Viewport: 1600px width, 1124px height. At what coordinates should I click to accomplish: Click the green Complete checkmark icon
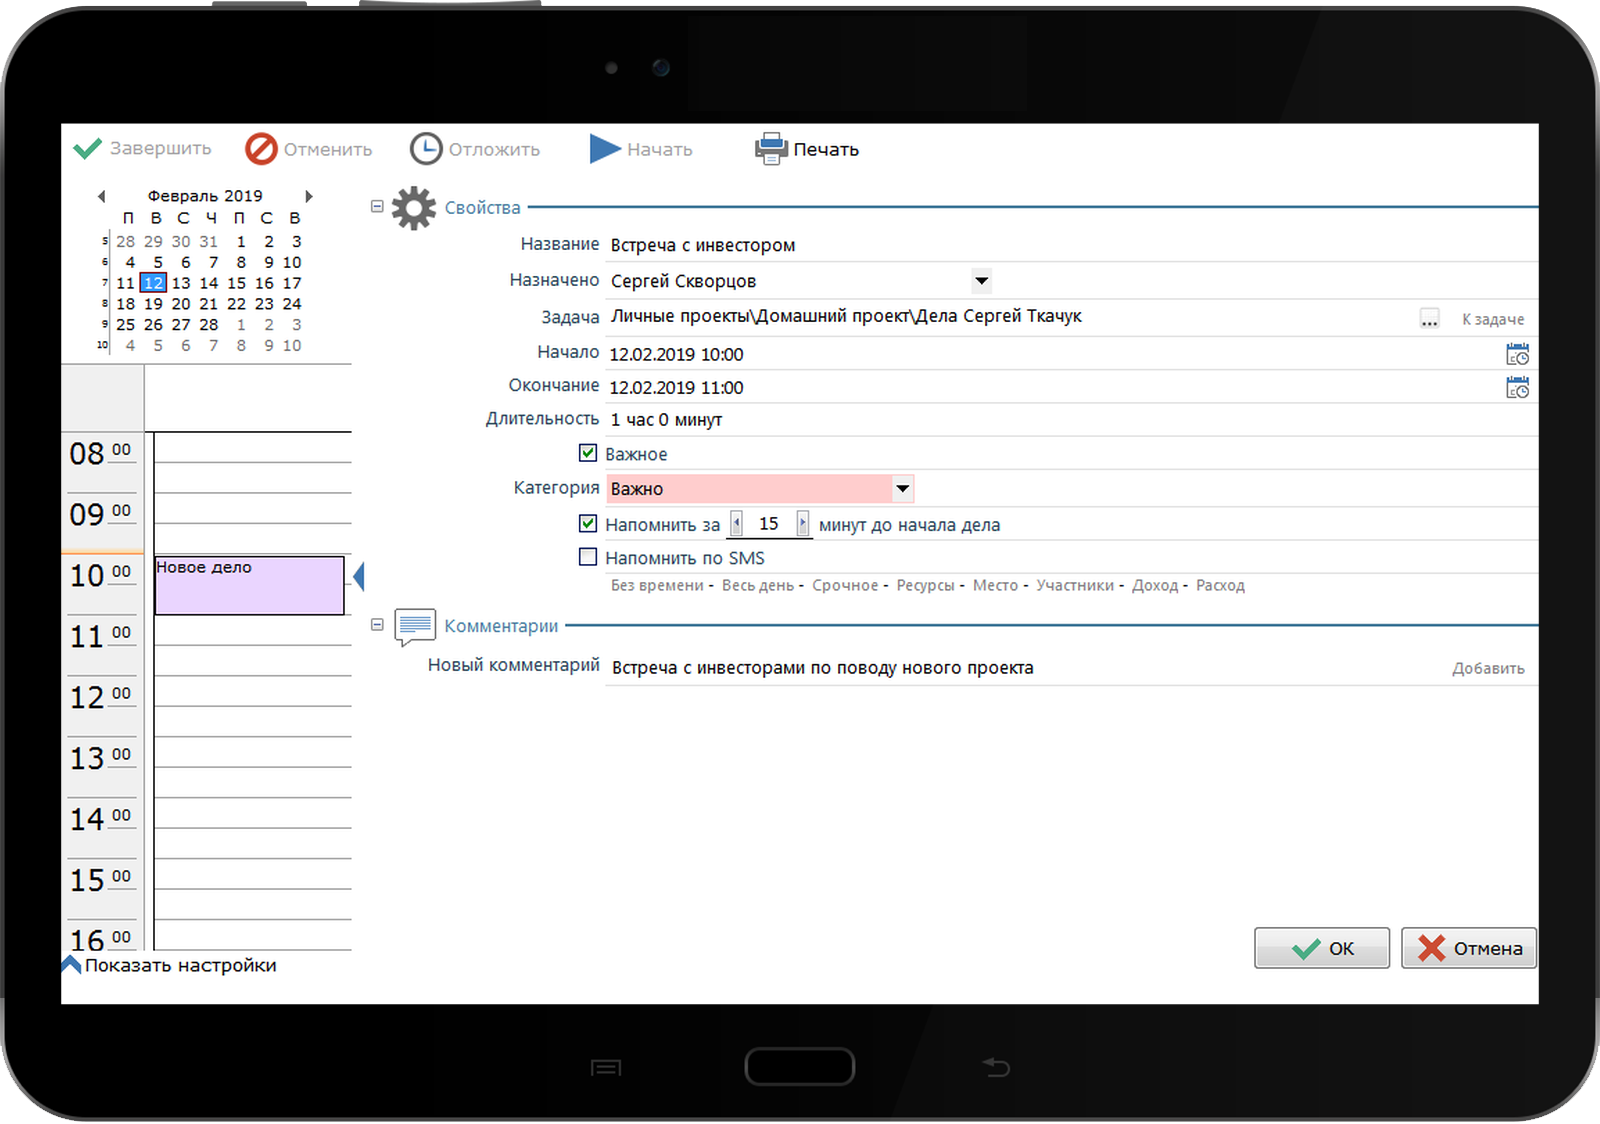(87, 149)
